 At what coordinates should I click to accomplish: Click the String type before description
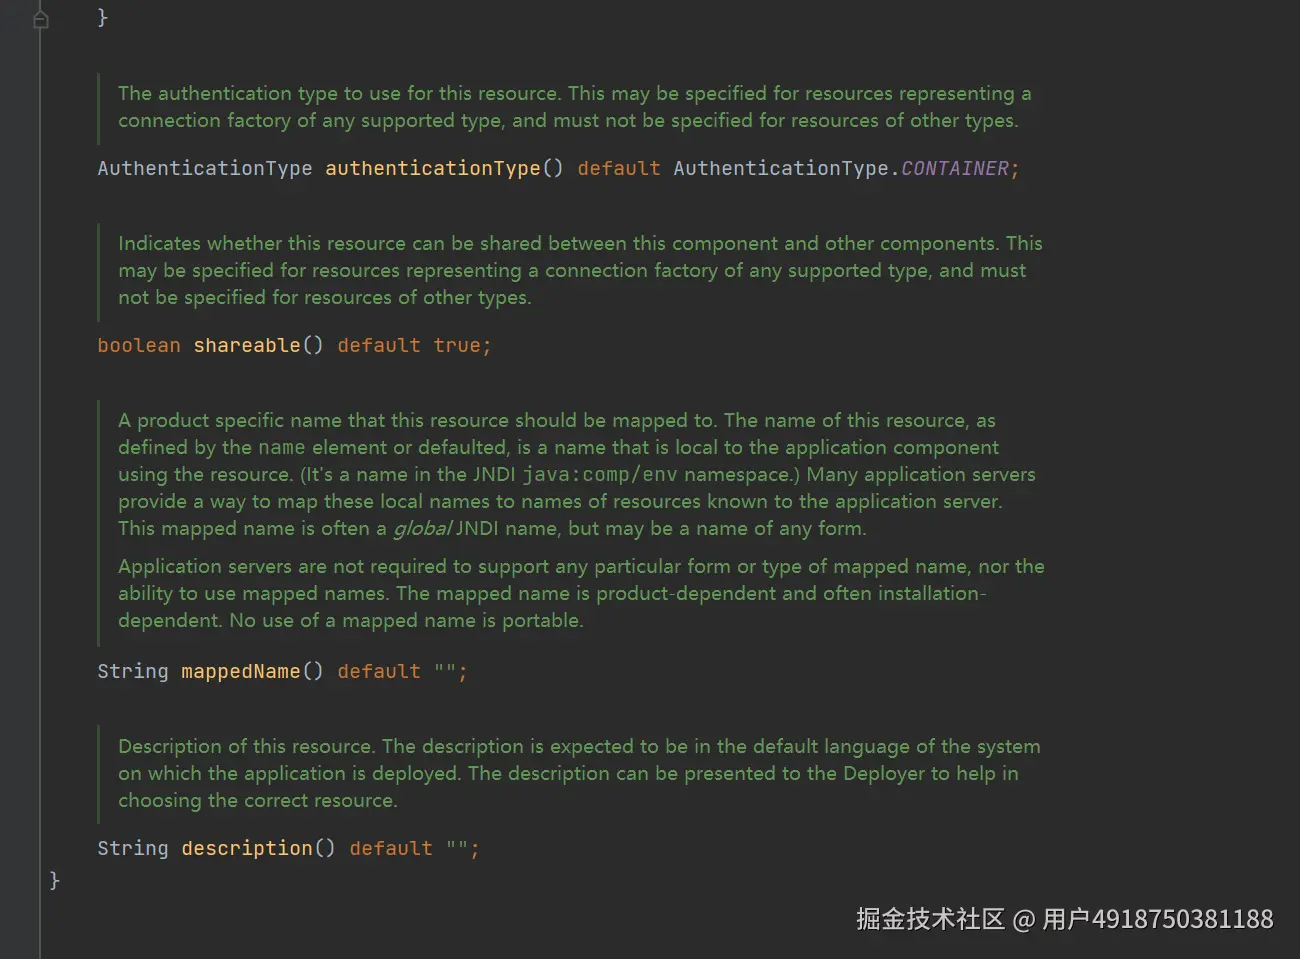pyautogui.click(x=132, y=848)
